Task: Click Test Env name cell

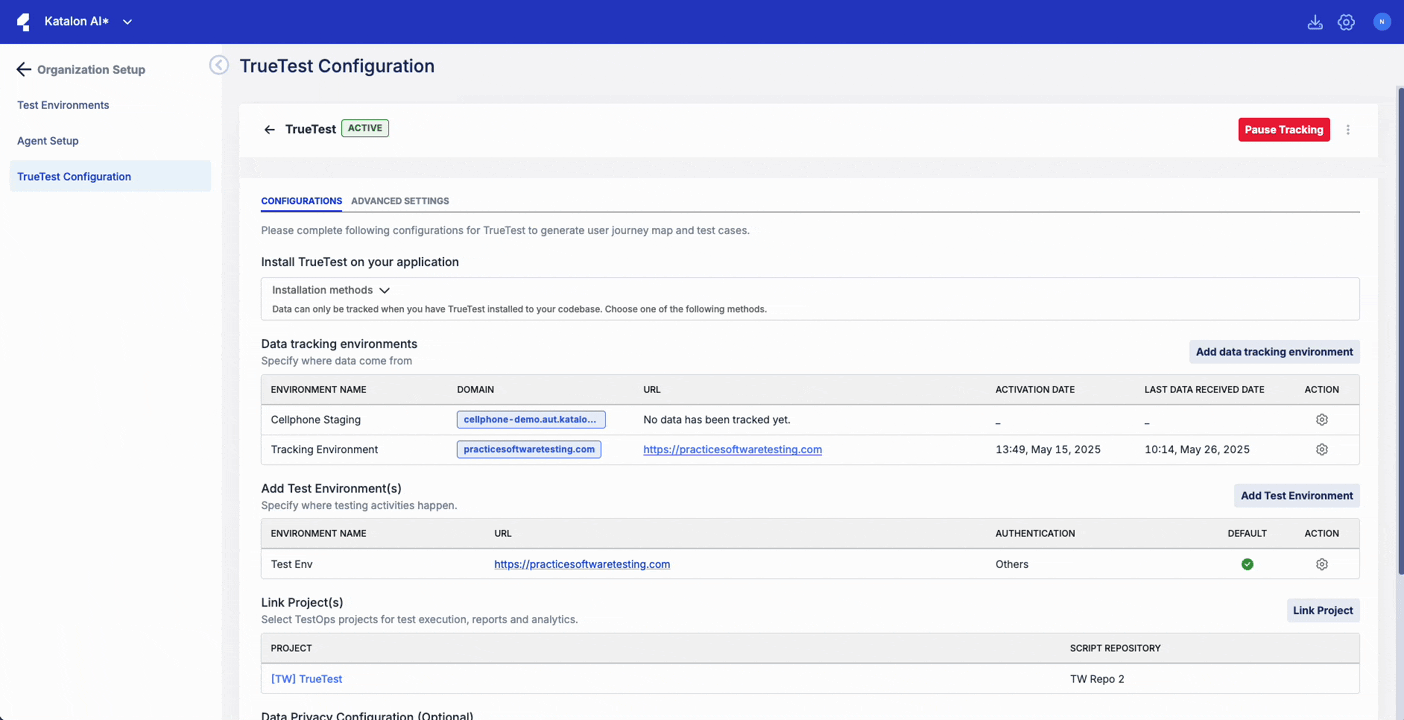Action: 292,564
